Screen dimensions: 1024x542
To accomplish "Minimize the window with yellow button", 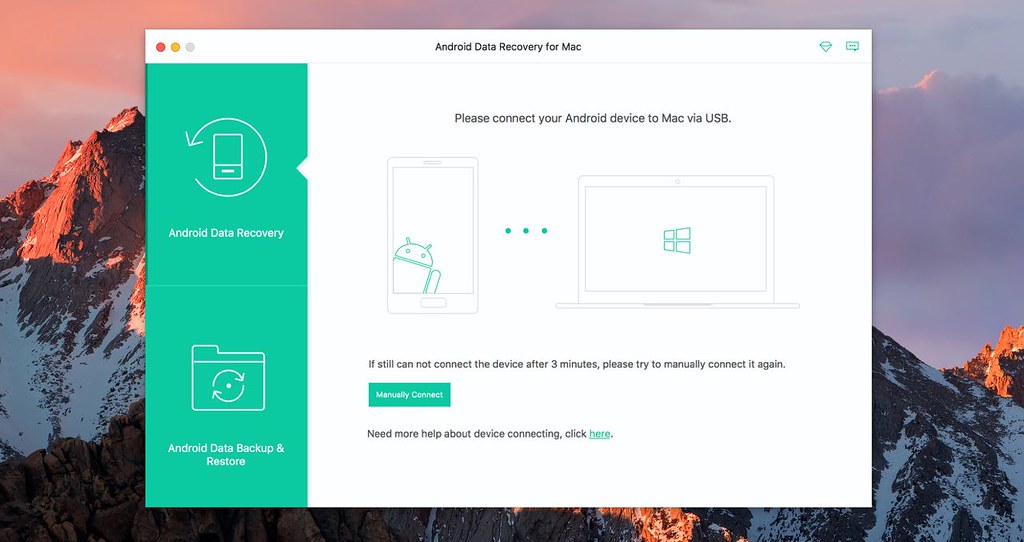I will (x=175, y=47).
